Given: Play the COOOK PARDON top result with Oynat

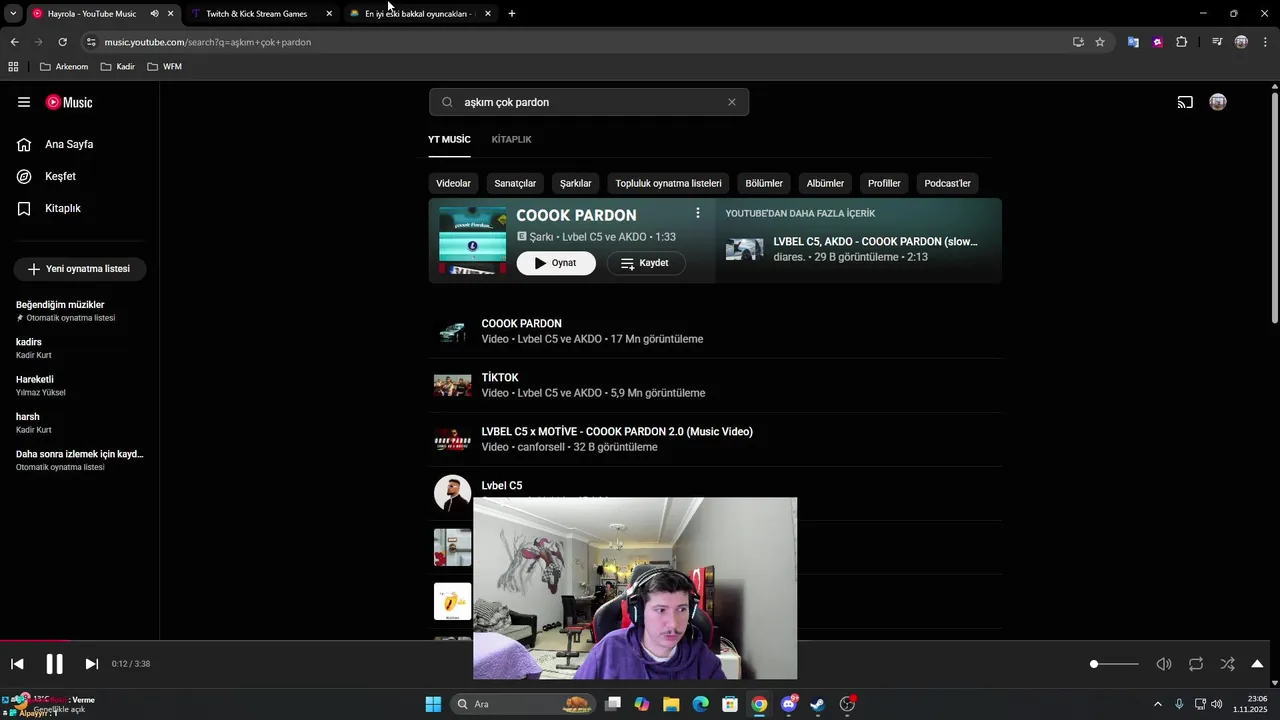Looking at the screenshot, I should click(556, 263).
